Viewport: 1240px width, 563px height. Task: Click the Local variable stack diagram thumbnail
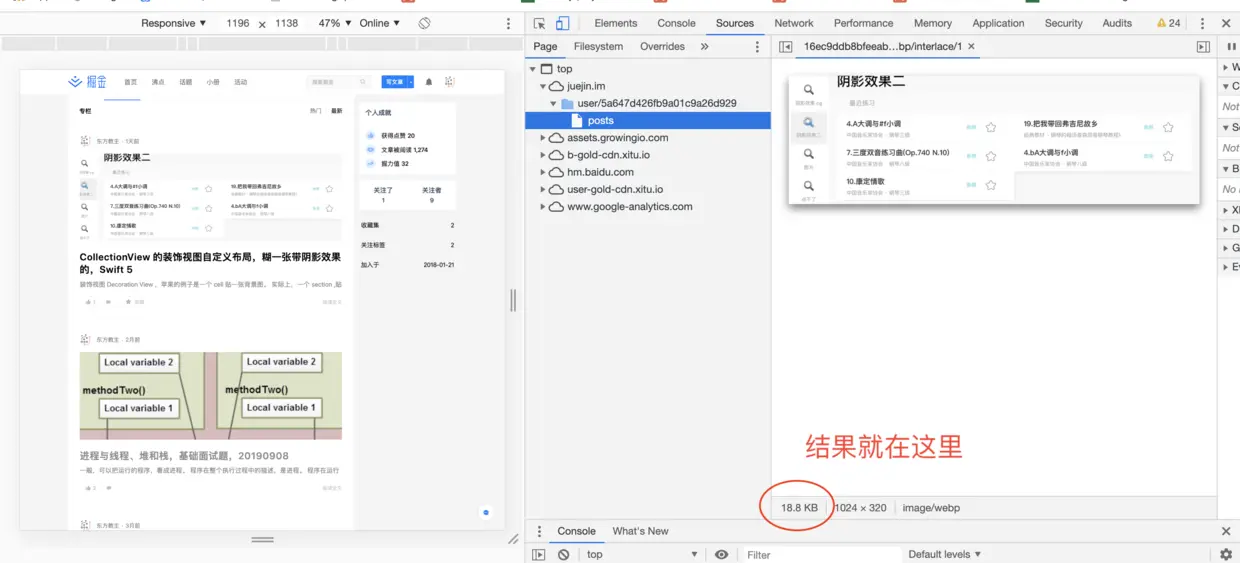click(211, 396)
